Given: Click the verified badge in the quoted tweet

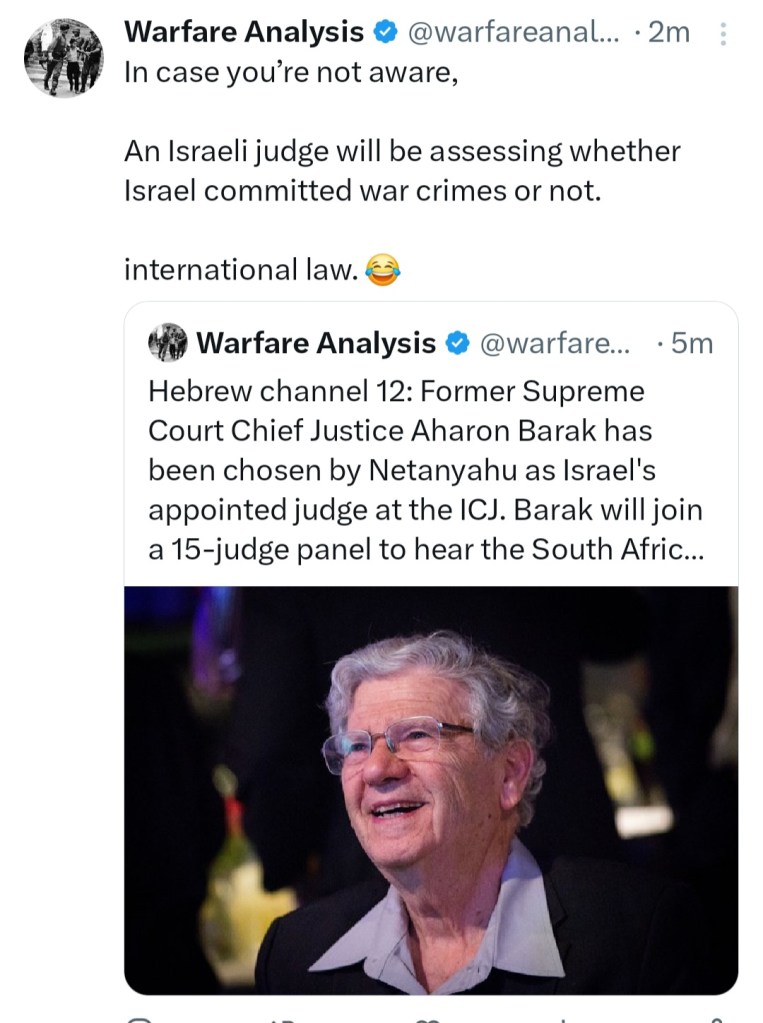Looking at the screenshot, I should pyautogui.click(x=456, y=343).
